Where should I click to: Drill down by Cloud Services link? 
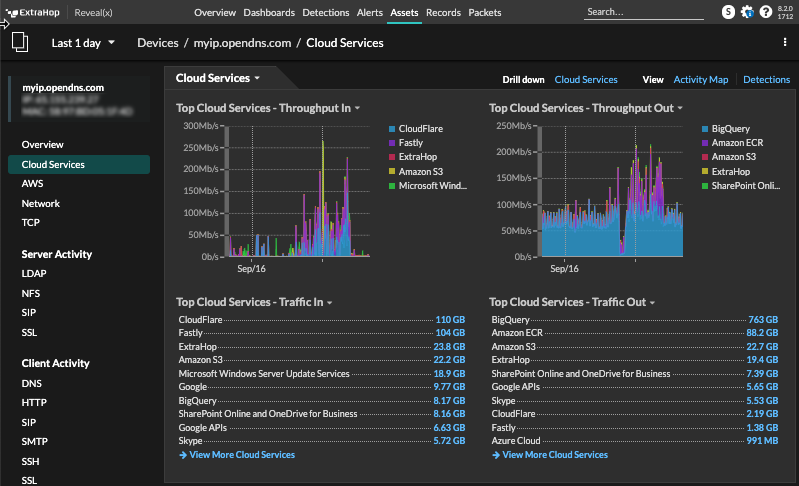click(586, 79)
